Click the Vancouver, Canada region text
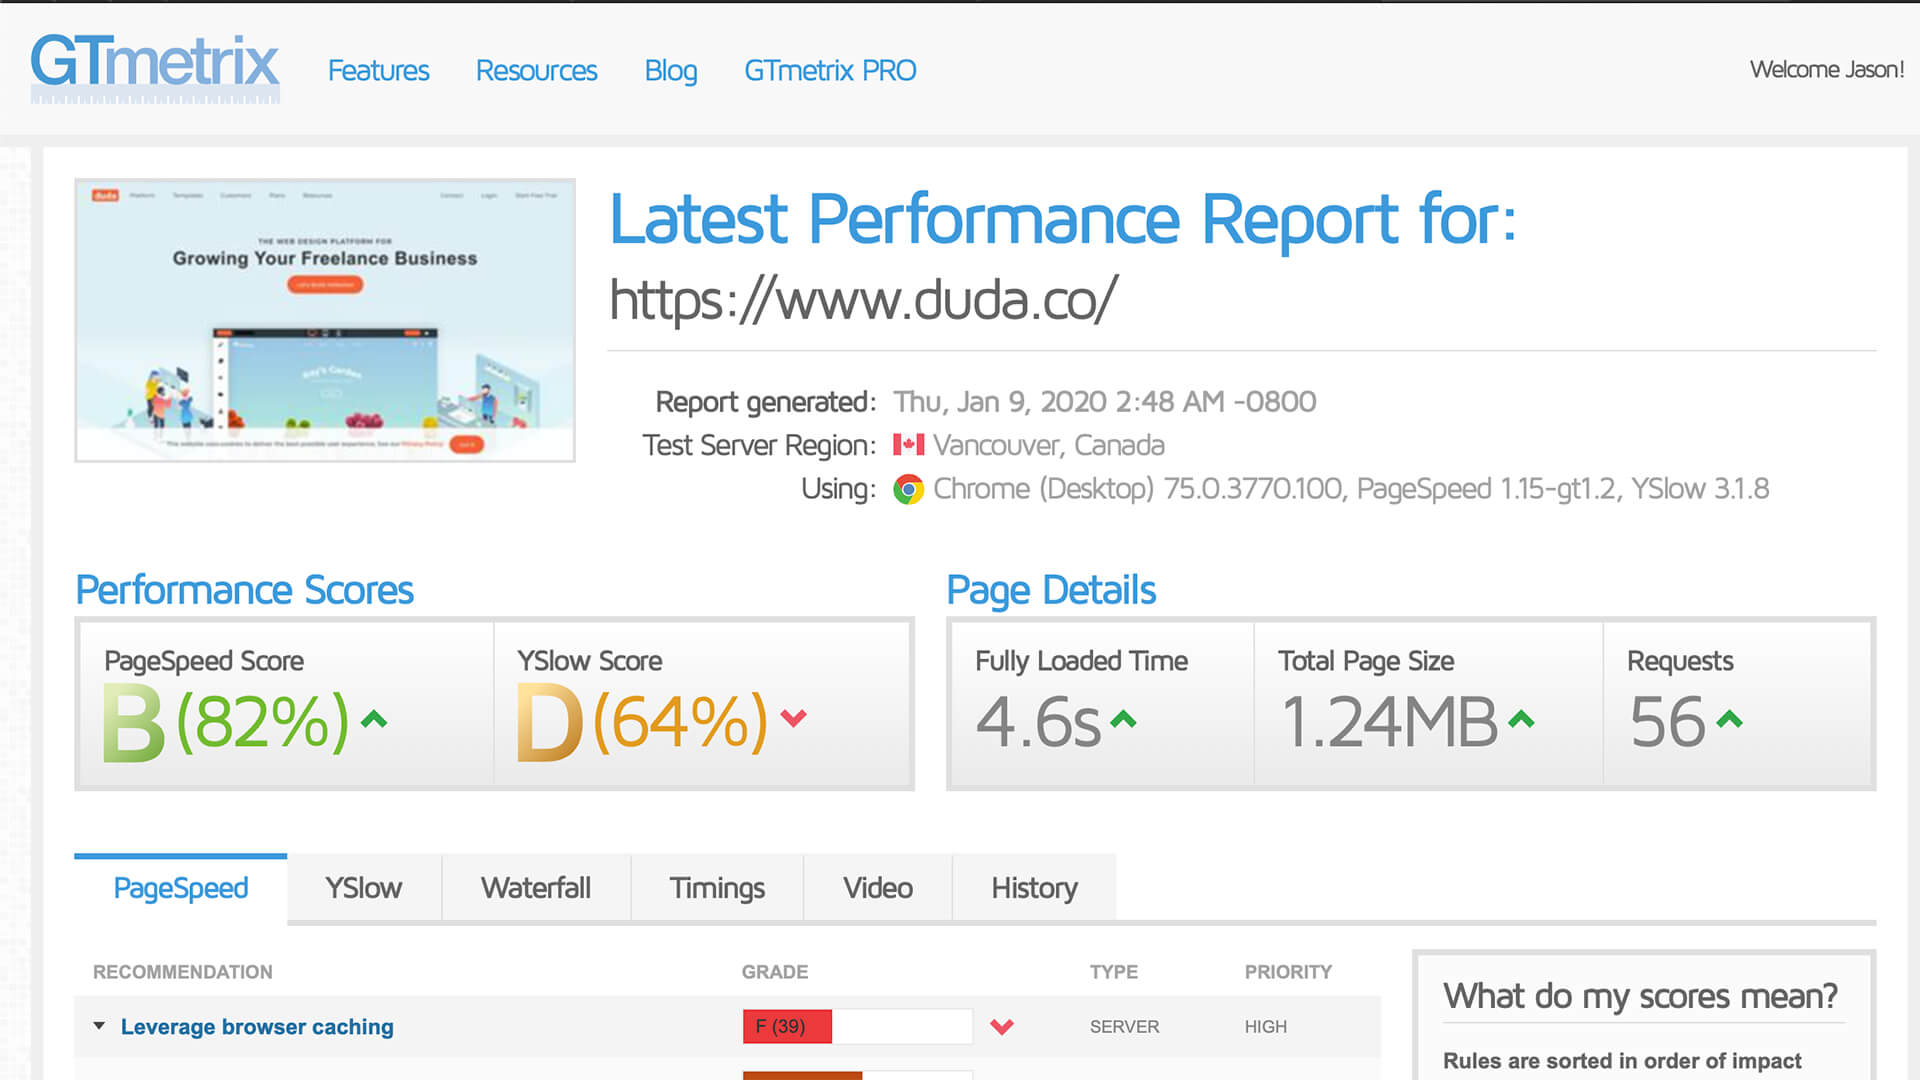The width and height of the screenshot is (1920, 1080). click(x=1049, y=445)
